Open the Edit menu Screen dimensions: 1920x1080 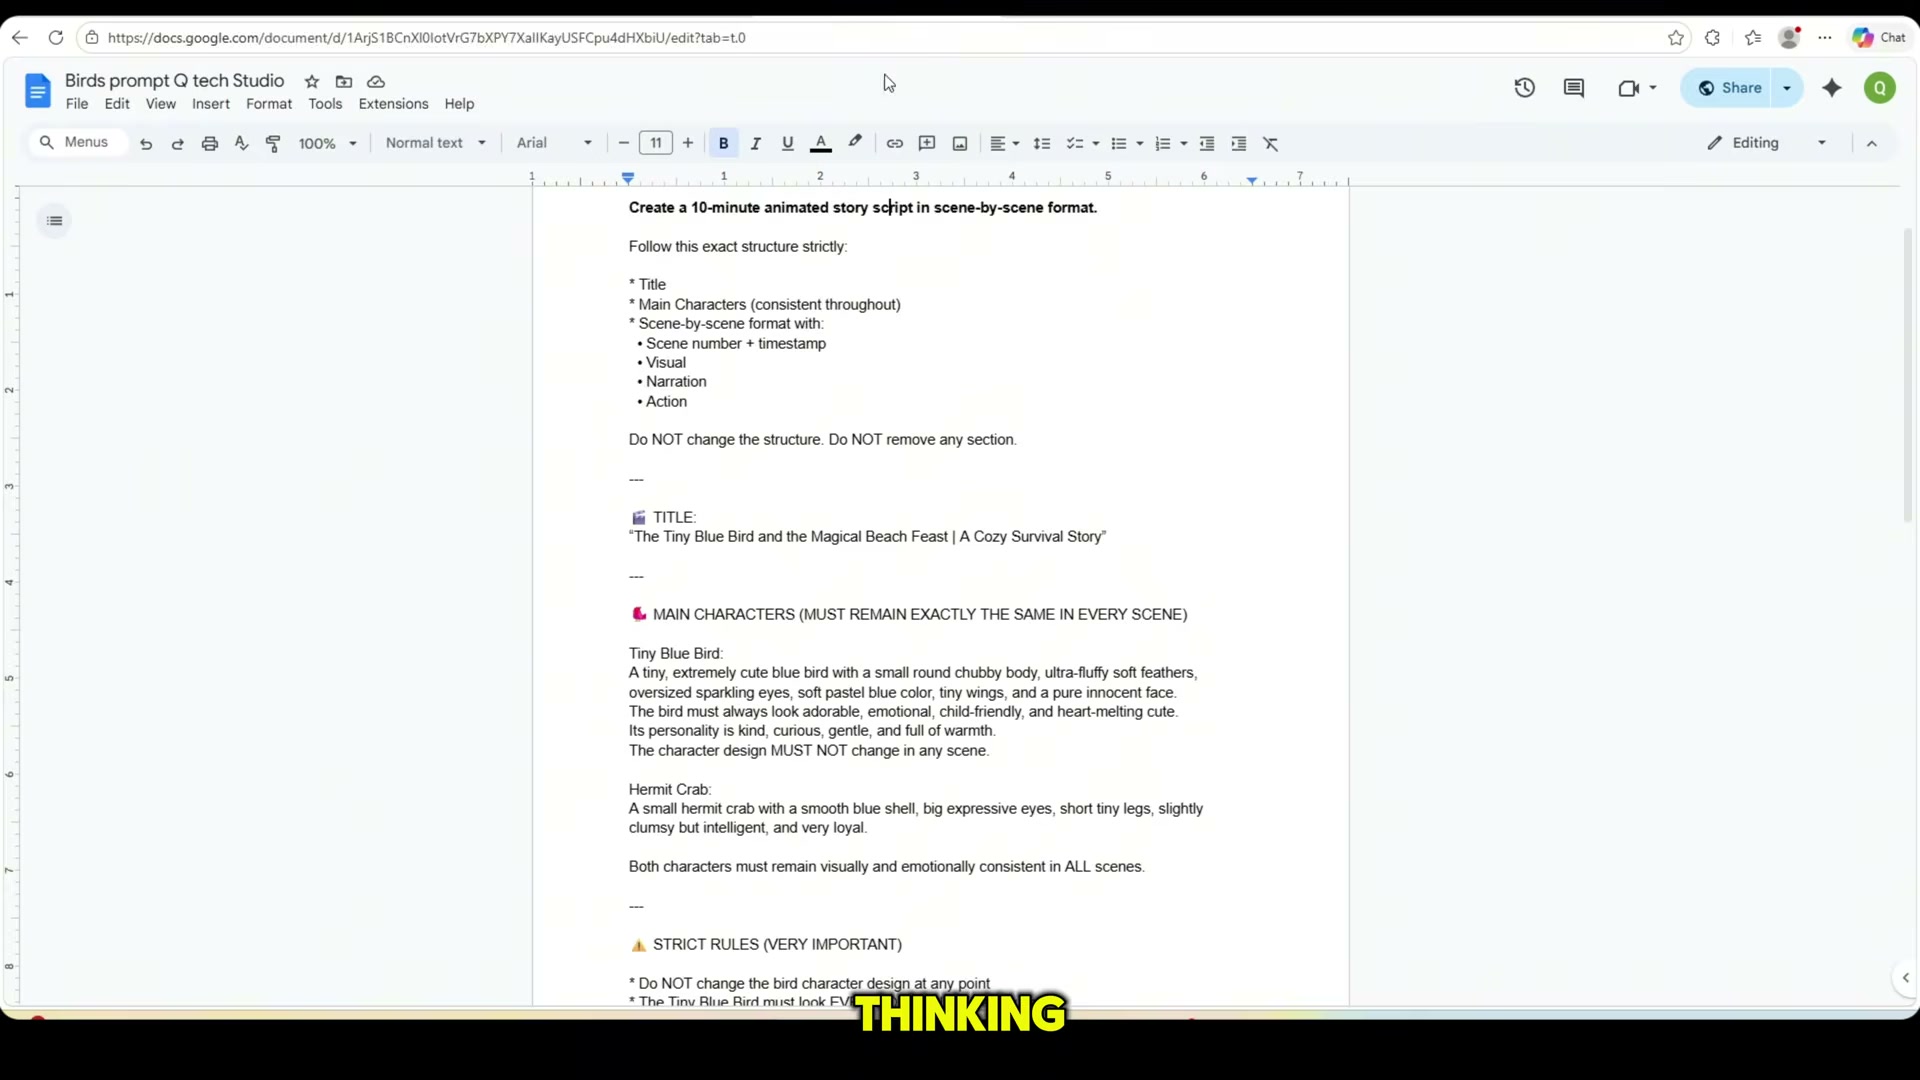pos(117,104)
